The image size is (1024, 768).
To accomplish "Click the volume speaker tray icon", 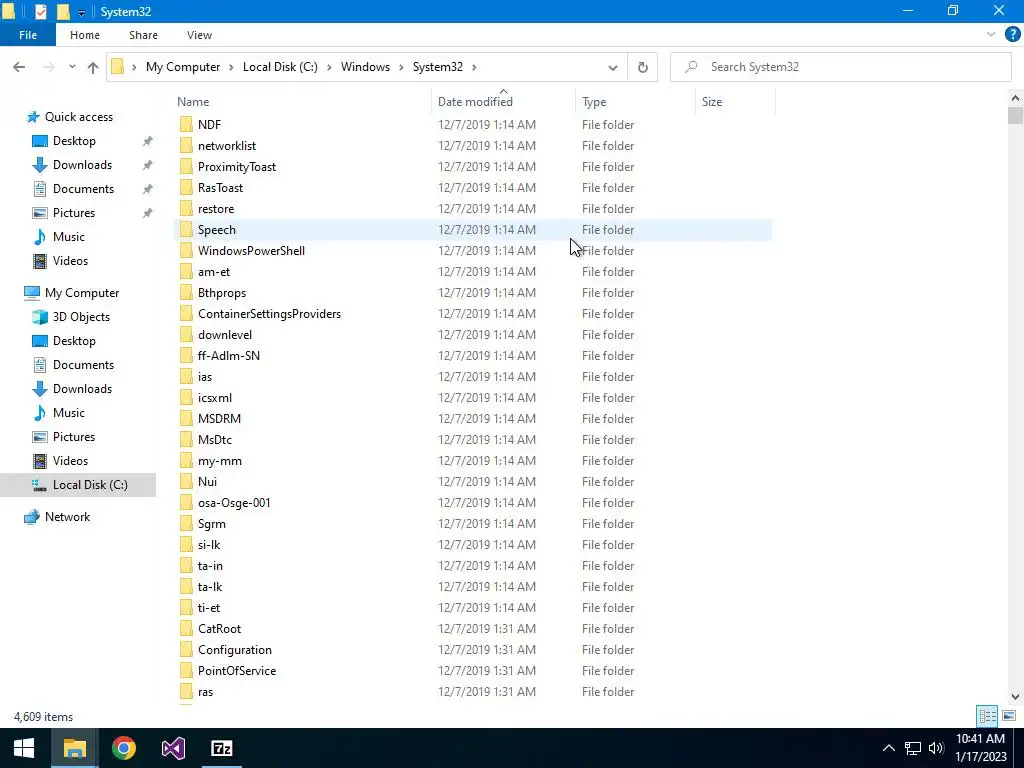I will point(936,748).
